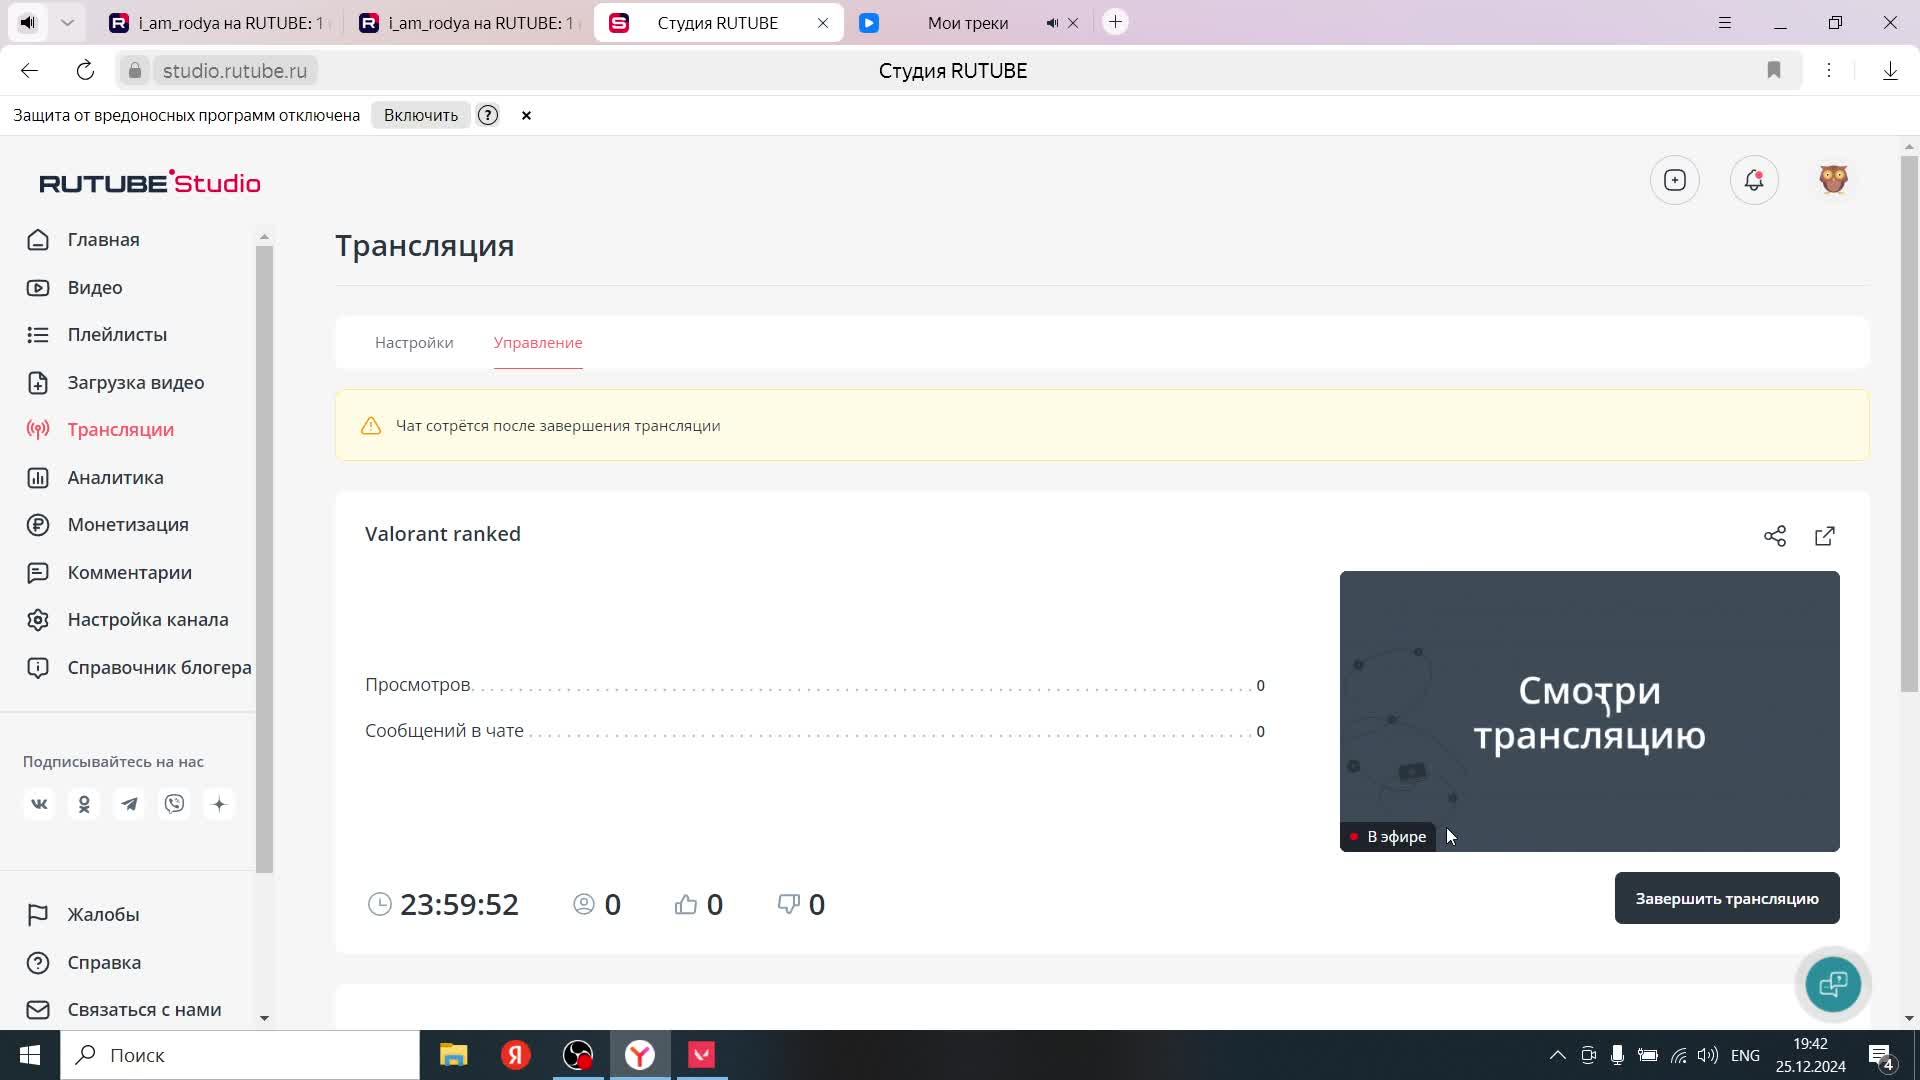Click the Смотри трансляцию preview thumbnail
This screenshot has height=1080, width=1920.
[x=1589, y=711]
